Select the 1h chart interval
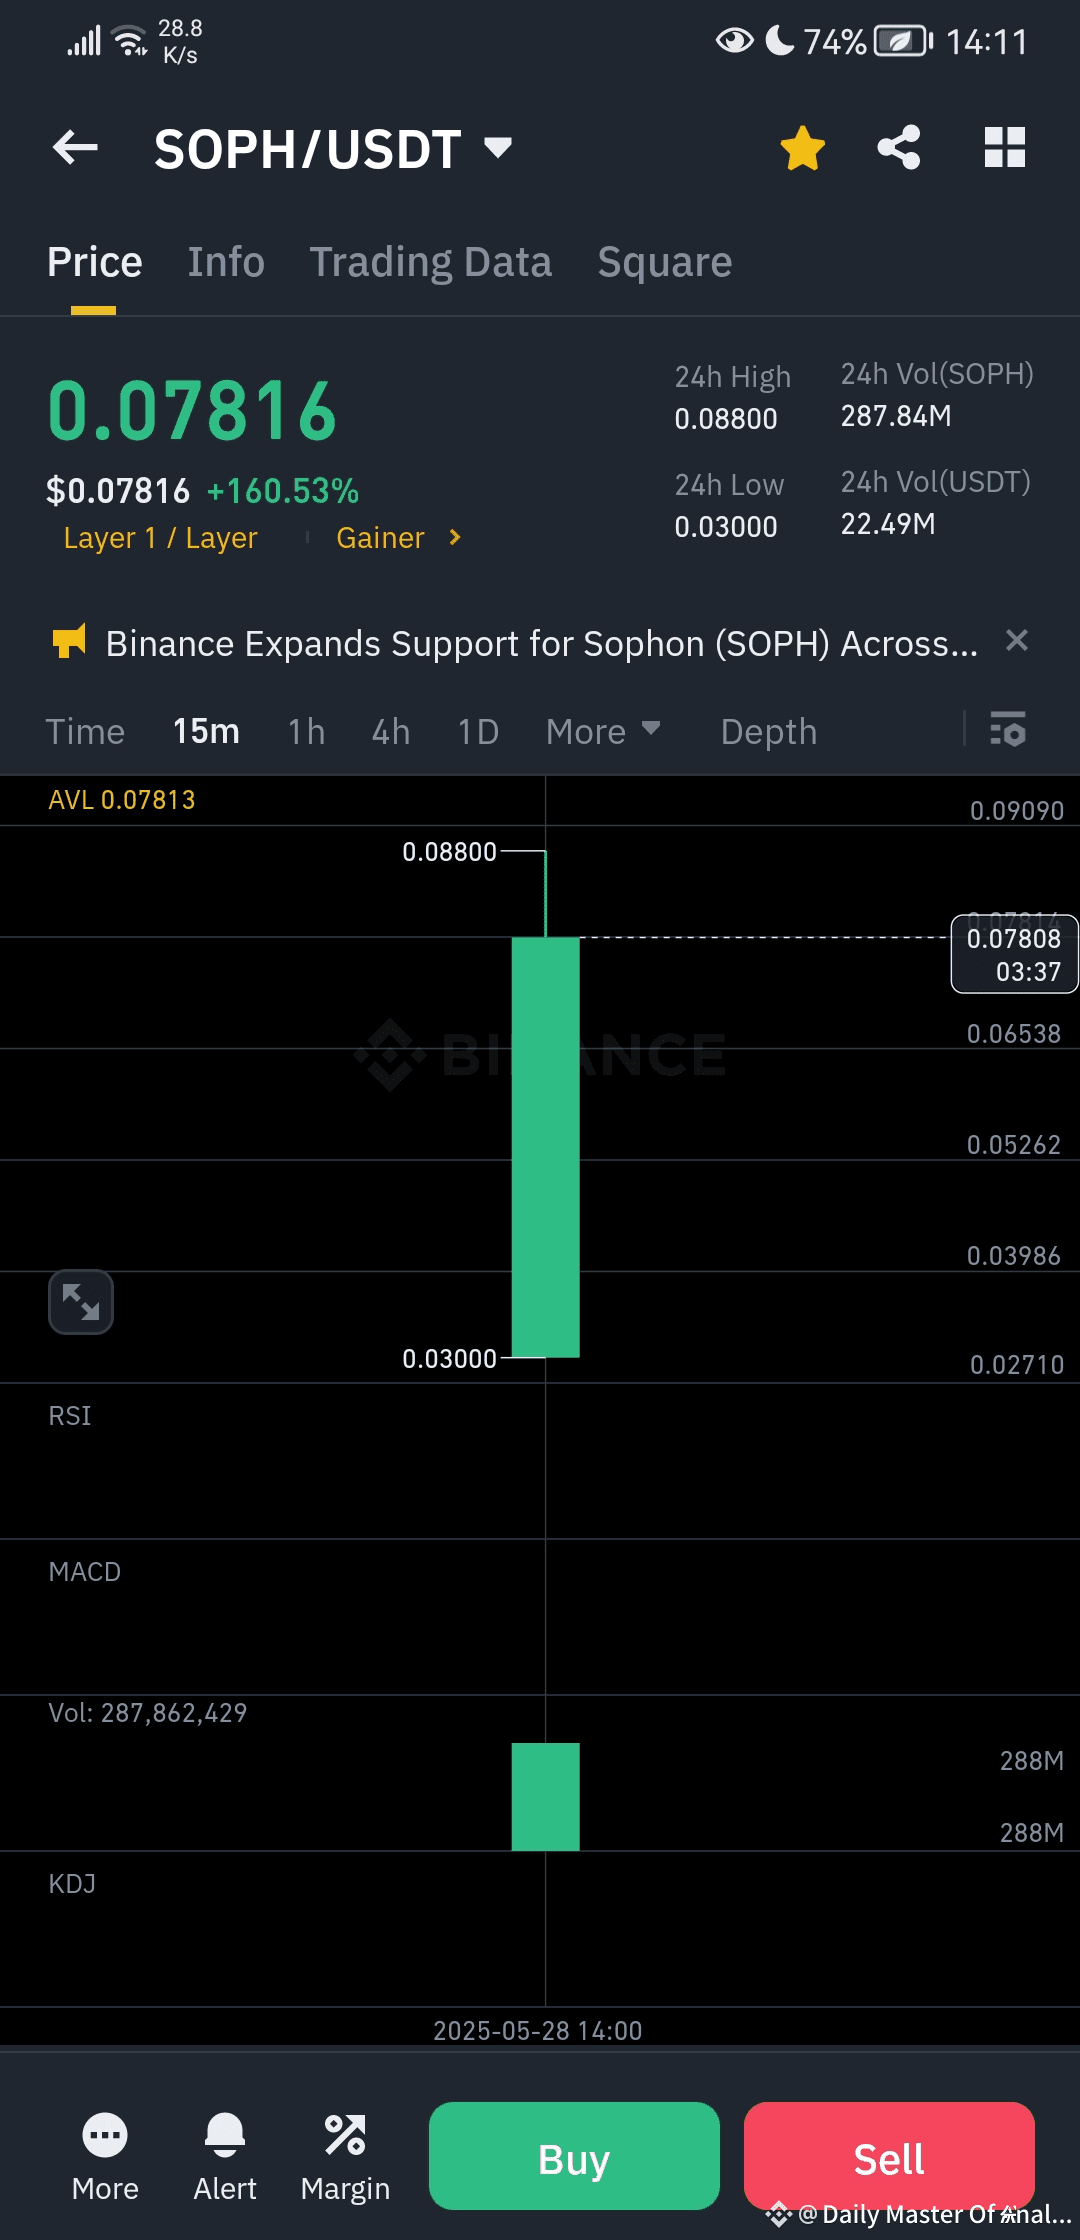Screen dimensions: 1080x2240 click(x=306, y=732)
